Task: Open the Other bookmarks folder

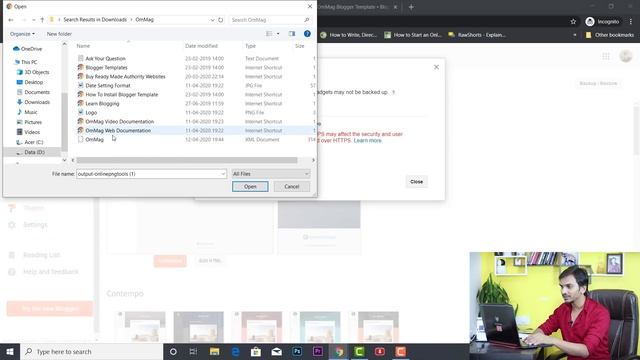Action: pos(610,35)
